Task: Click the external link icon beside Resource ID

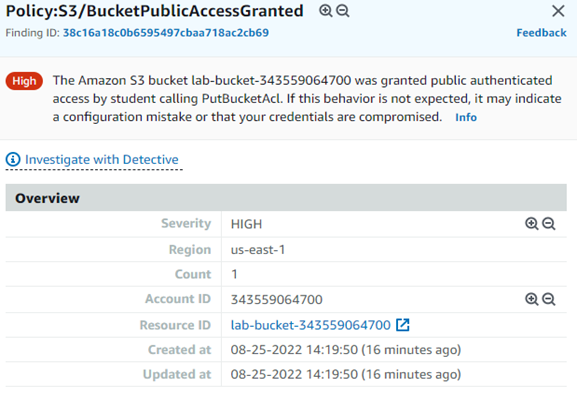Action: click(x=403, y=325)
